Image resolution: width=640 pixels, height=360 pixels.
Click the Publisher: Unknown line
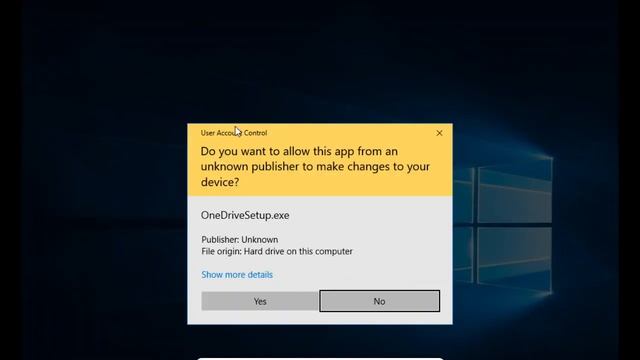pos(240,240)
